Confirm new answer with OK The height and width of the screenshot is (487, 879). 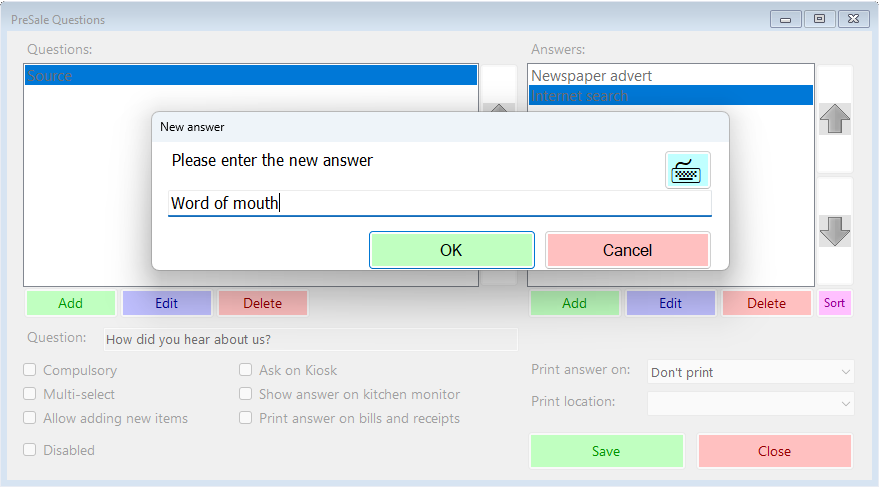[451, 250]
